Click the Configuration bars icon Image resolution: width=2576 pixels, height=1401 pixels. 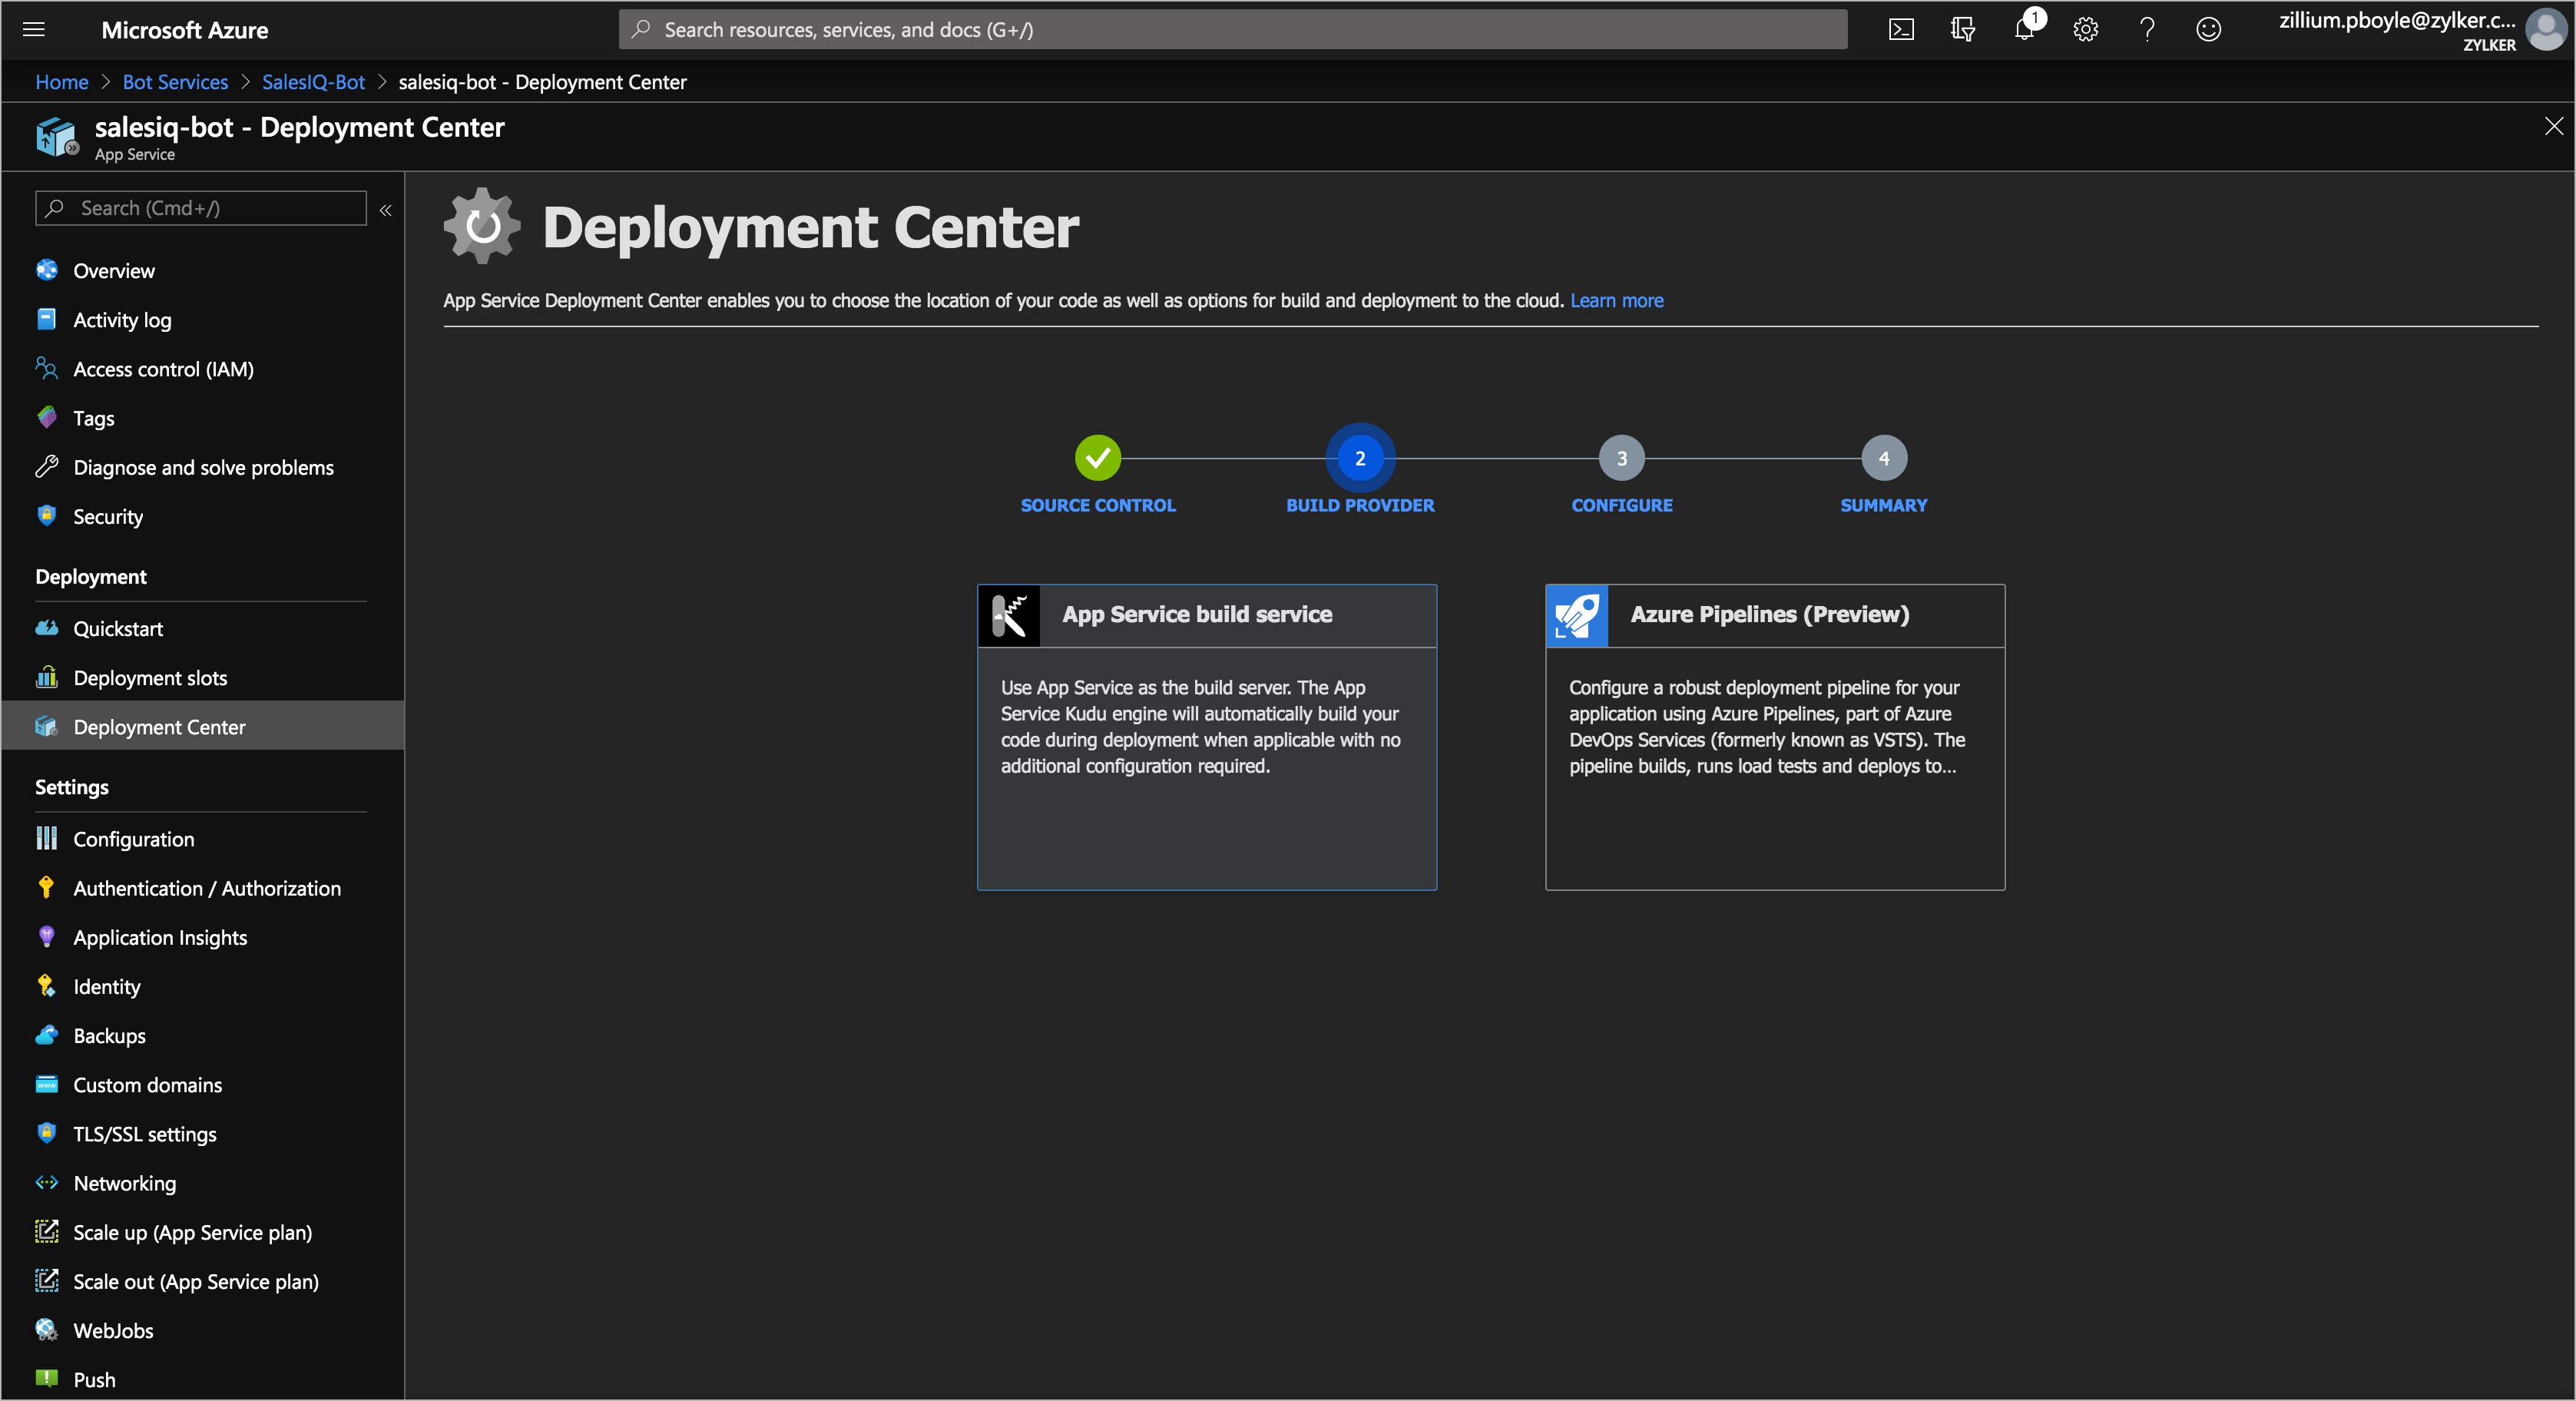click(x=47, y=838)
